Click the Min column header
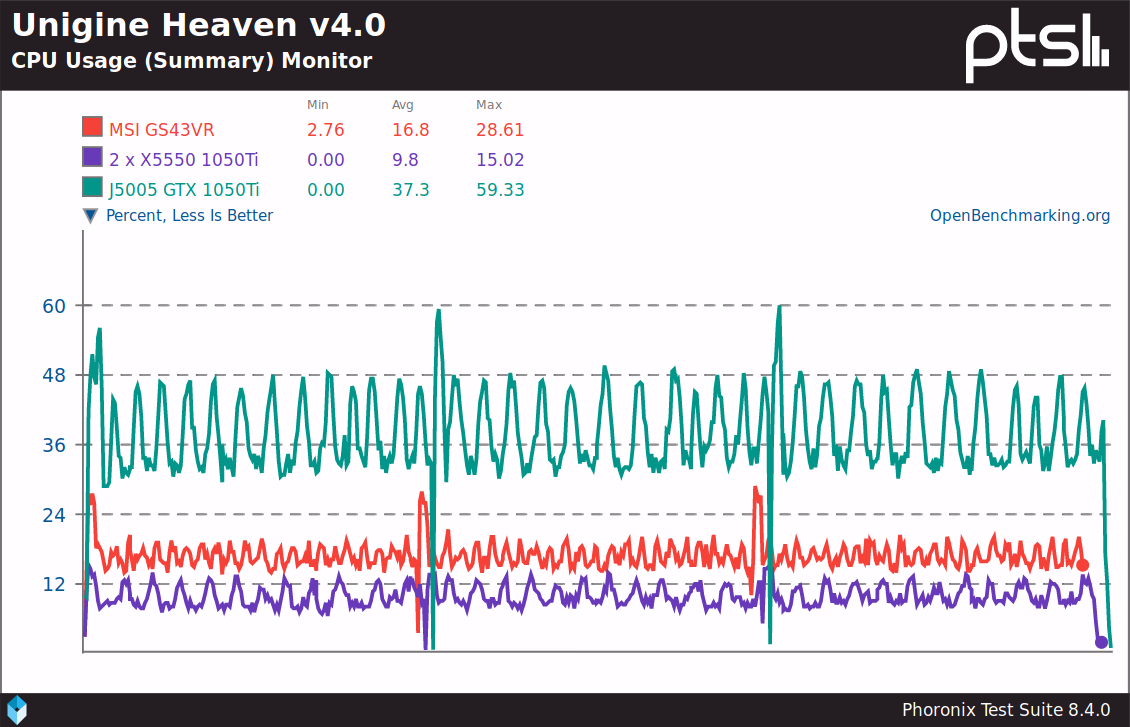The width and height of the screenshot is (1130, 727). [318, 105]
